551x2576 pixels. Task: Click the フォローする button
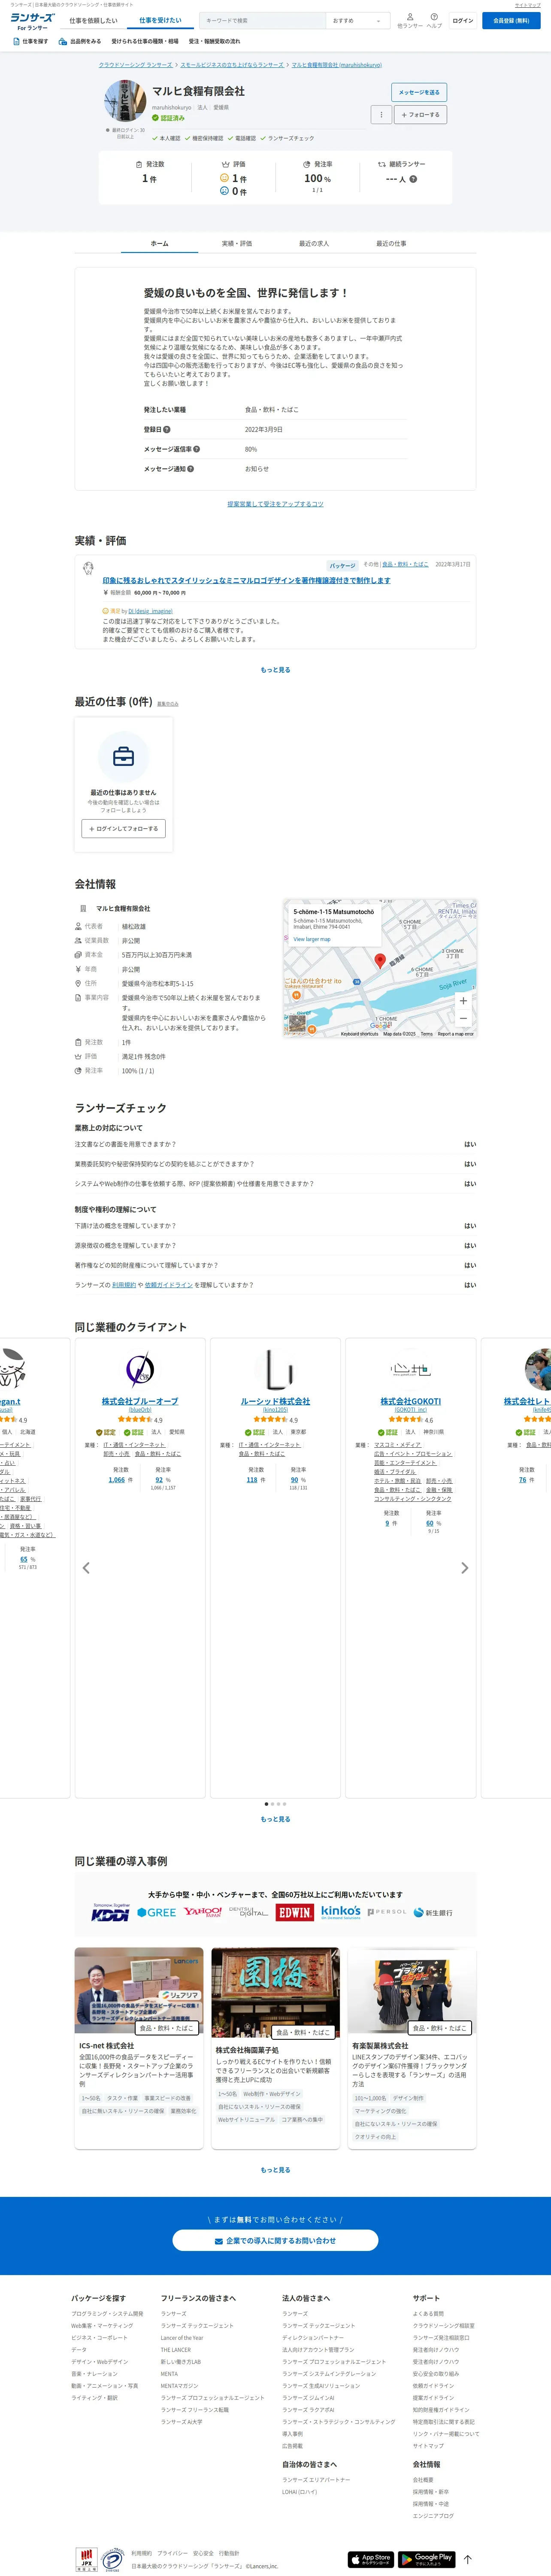pyautogui.click(x=420, y=115)
